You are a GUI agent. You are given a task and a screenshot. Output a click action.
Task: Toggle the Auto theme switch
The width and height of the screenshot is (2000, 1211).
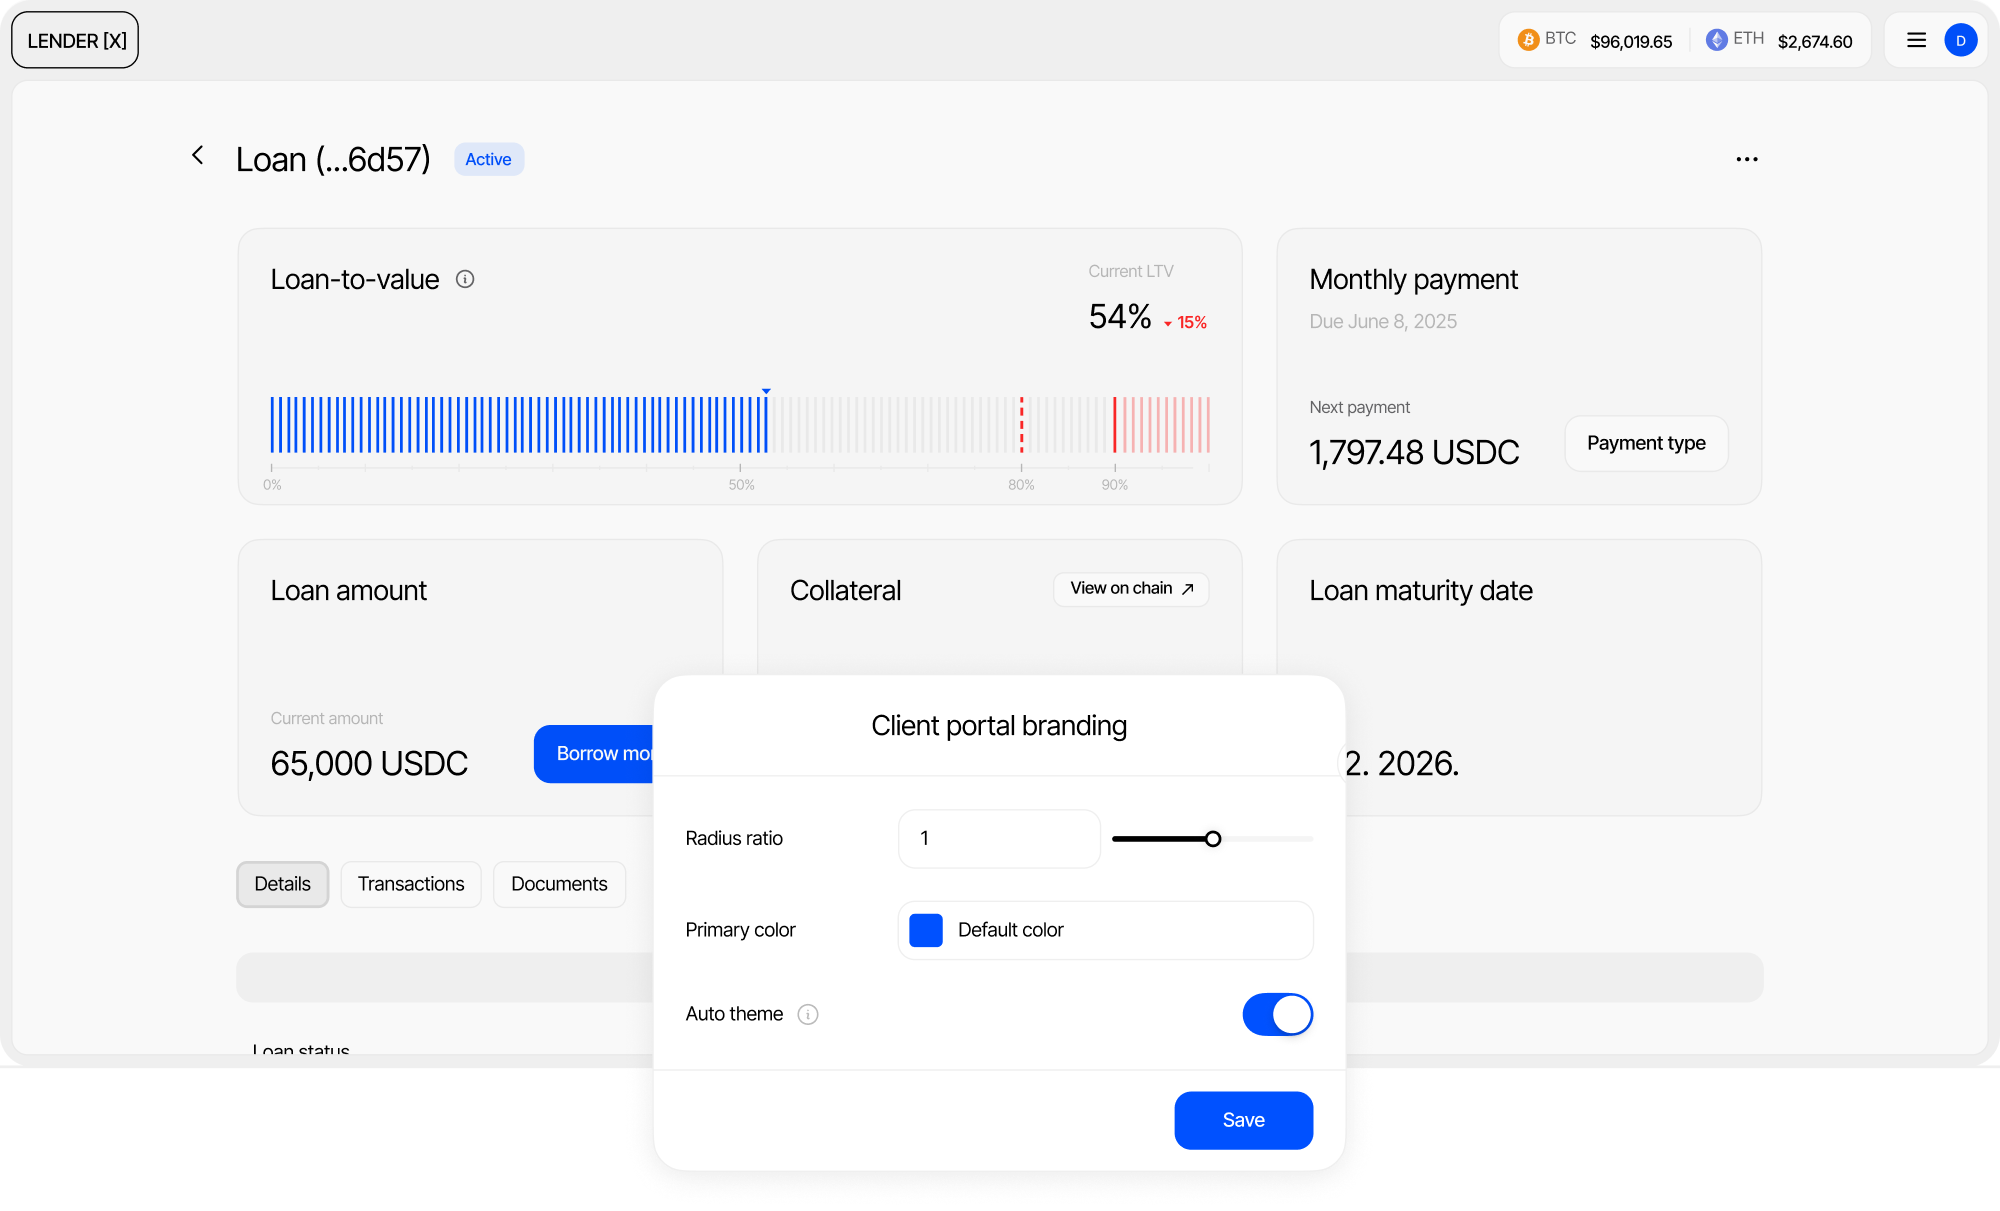[1277, 1014]
